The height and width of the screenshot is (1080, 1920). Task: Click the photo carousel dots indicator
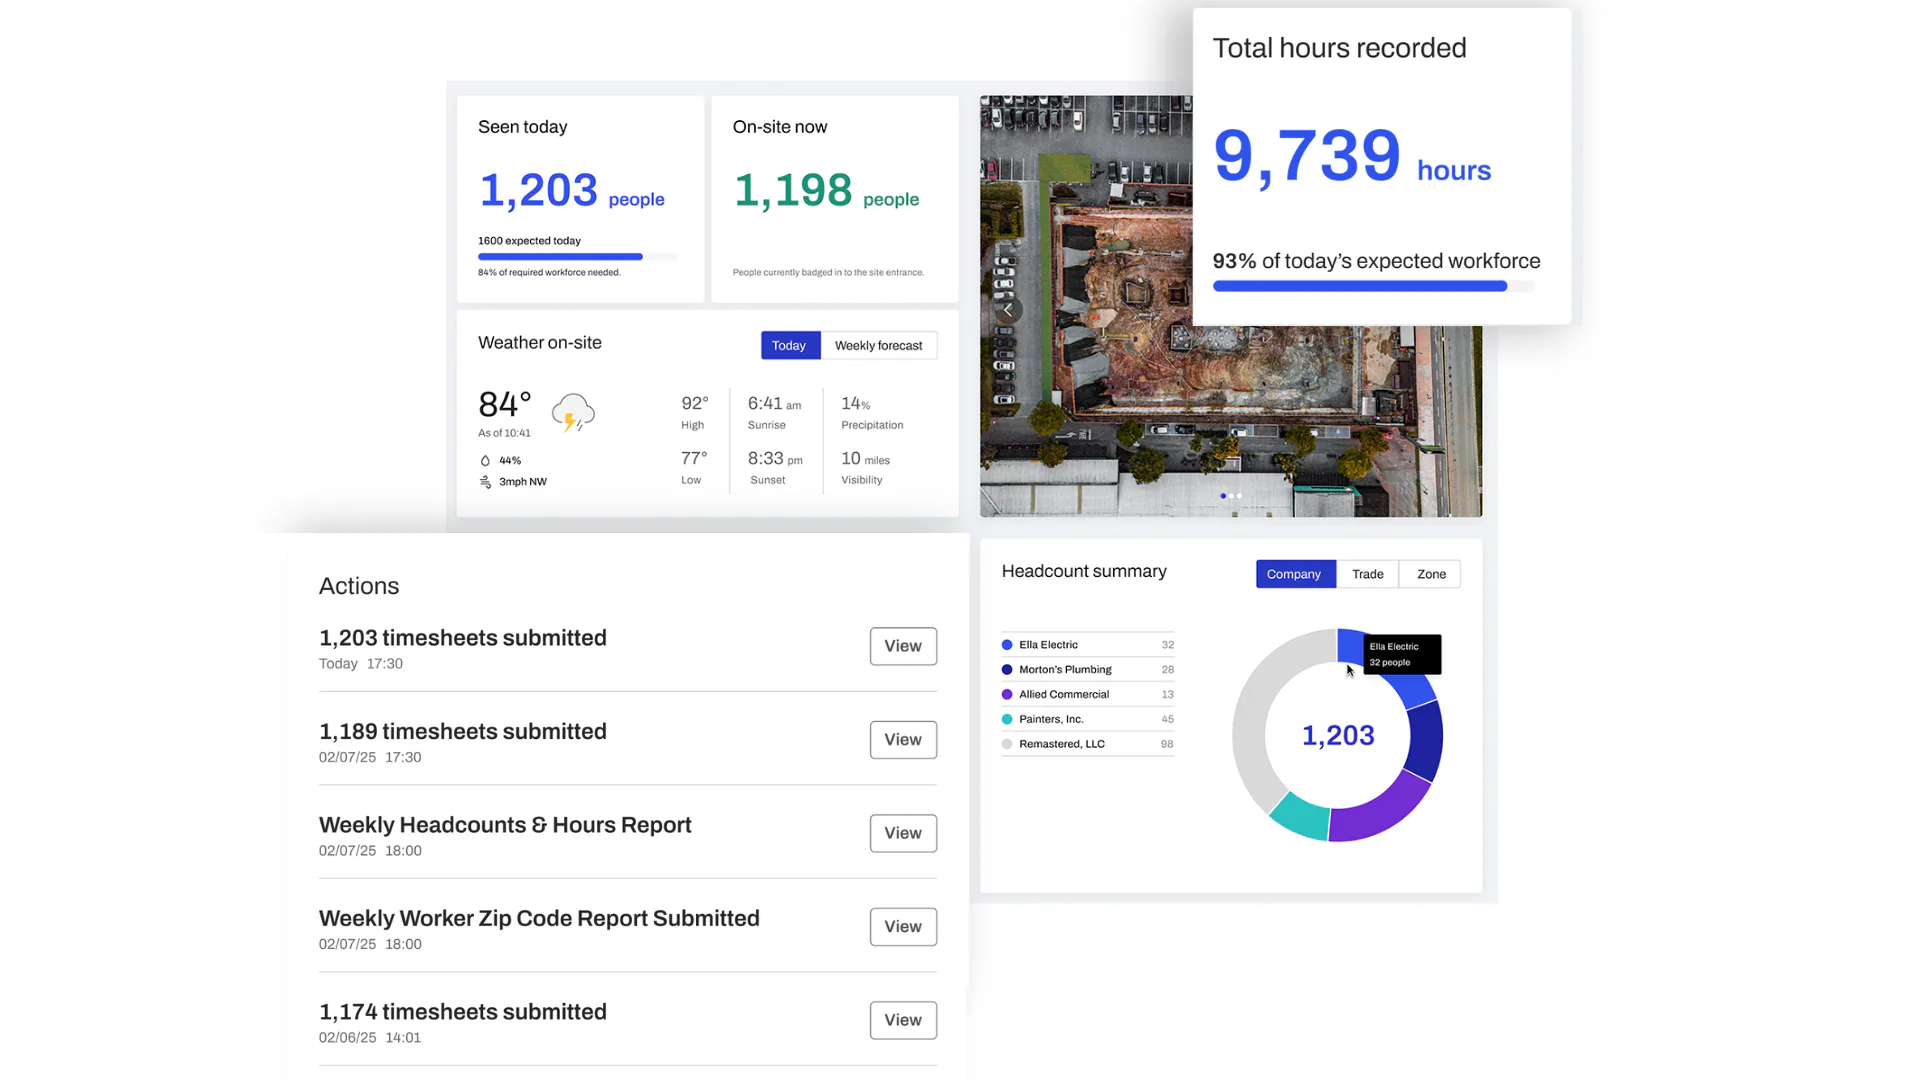(x=1231, y=496)
